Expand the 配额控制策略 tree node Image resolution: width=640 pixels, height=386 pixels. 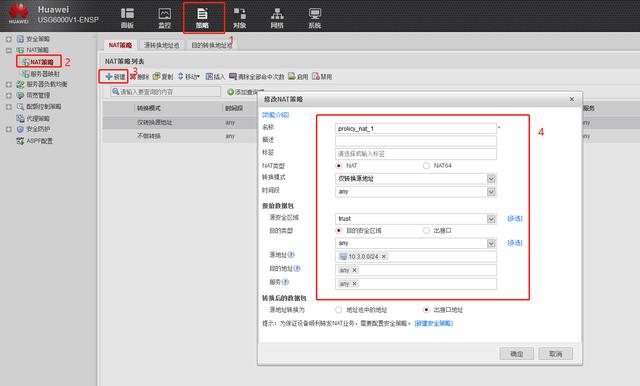pos(9,106)
